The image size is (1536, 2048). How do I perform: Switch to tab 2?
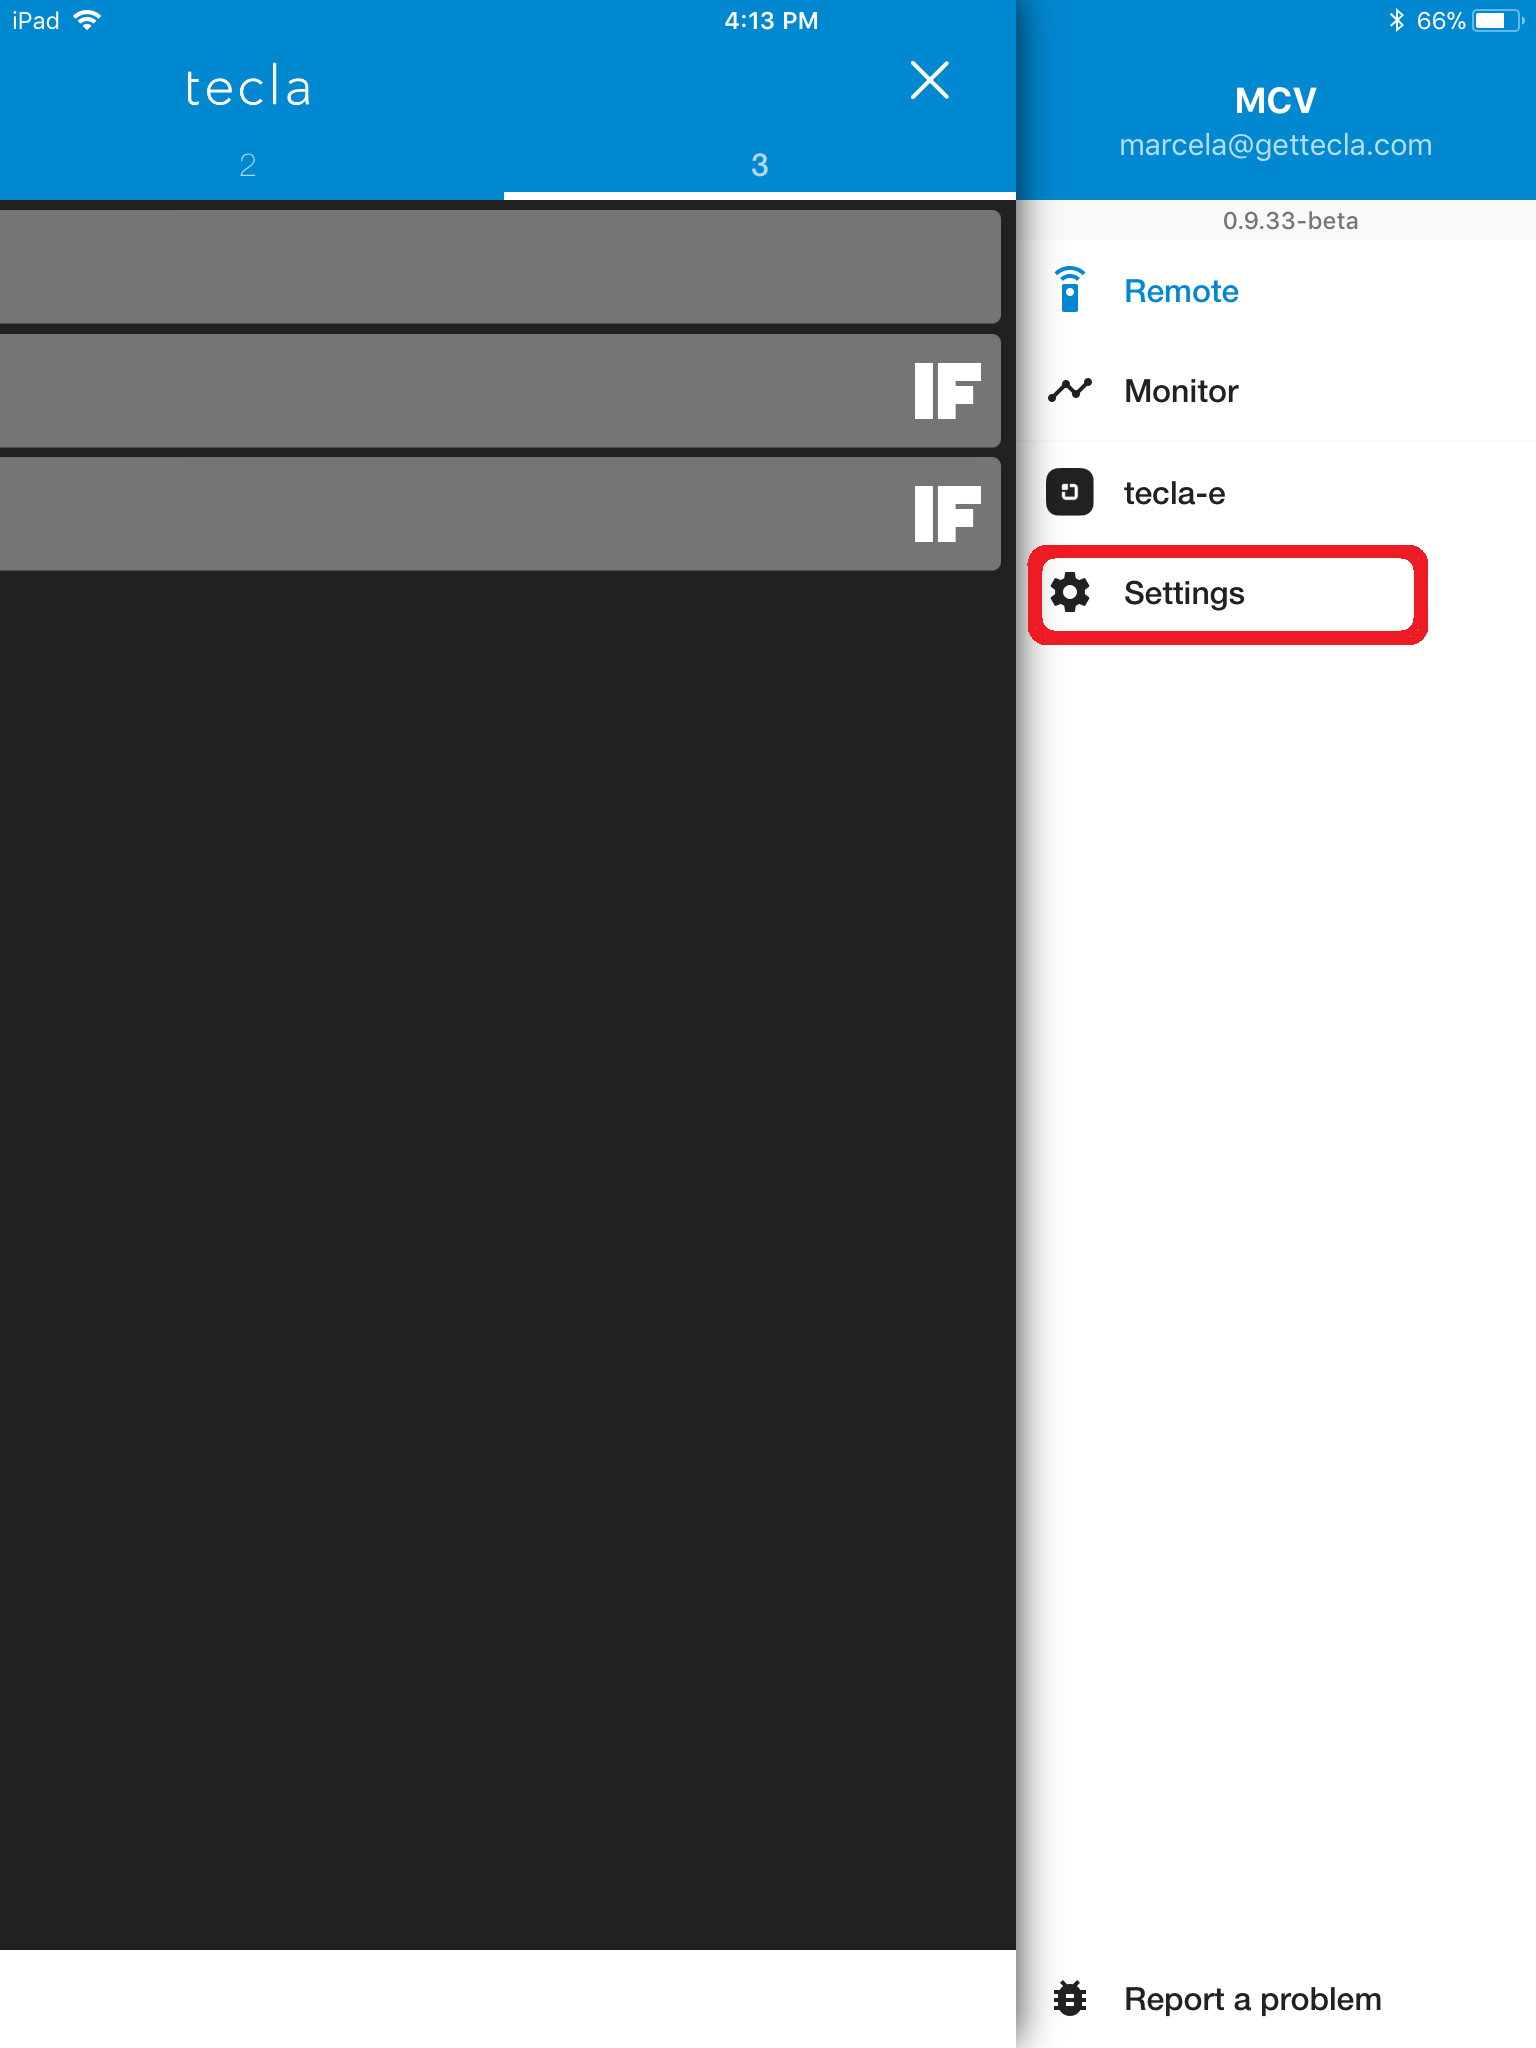point(248,165)
